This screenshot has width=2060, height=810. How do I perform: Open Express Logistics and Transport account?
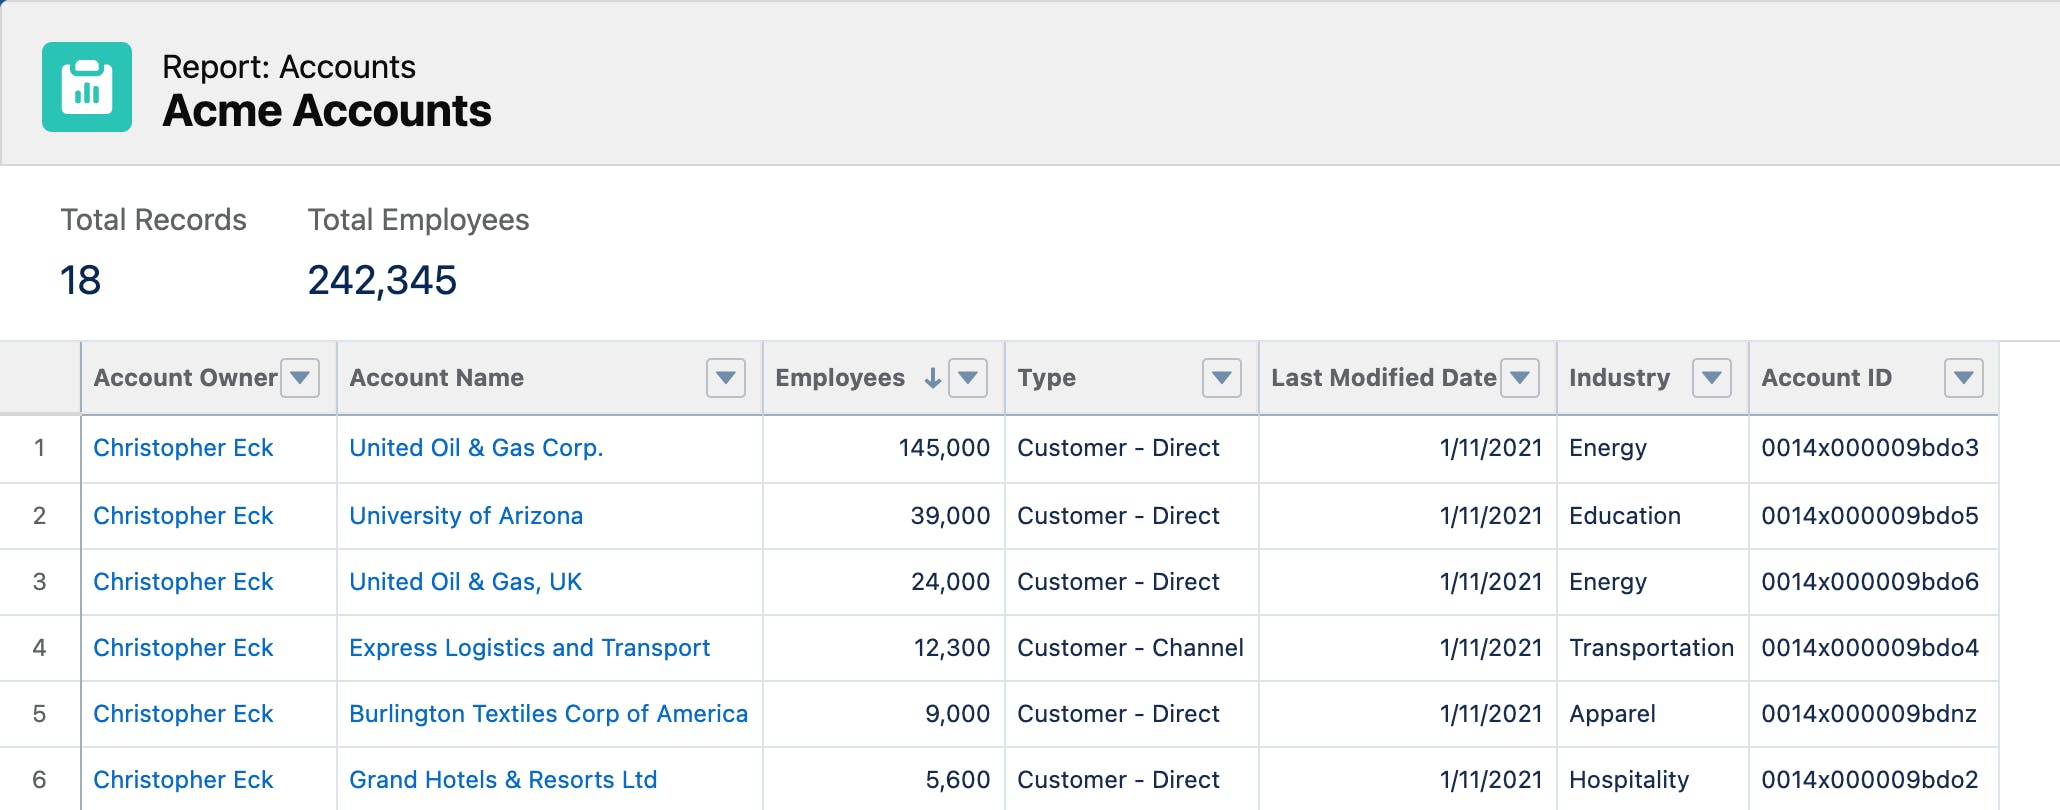(x=529, y=648)
